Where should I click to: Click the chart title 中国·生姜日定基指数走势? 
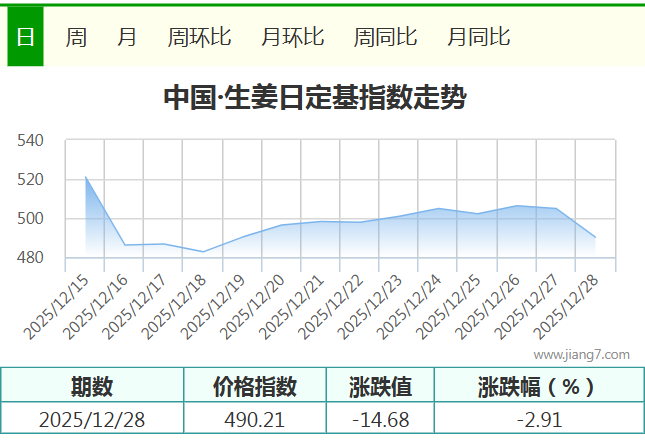[x=315, y=98]
